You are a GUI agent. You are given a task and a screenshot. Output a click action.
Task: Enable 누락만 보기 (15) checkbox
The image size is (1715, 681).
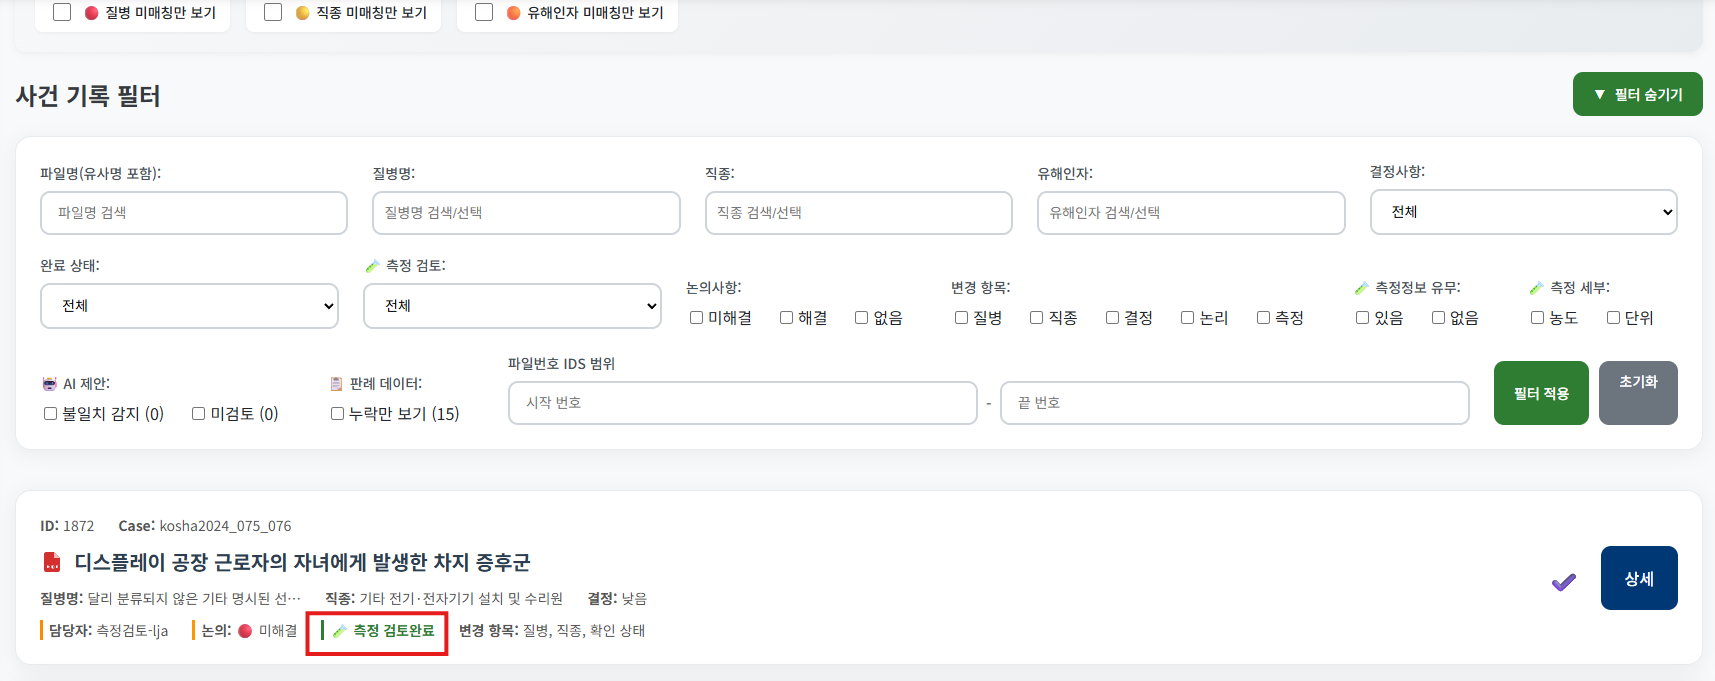pyautogui.click(x=338, y=414)
